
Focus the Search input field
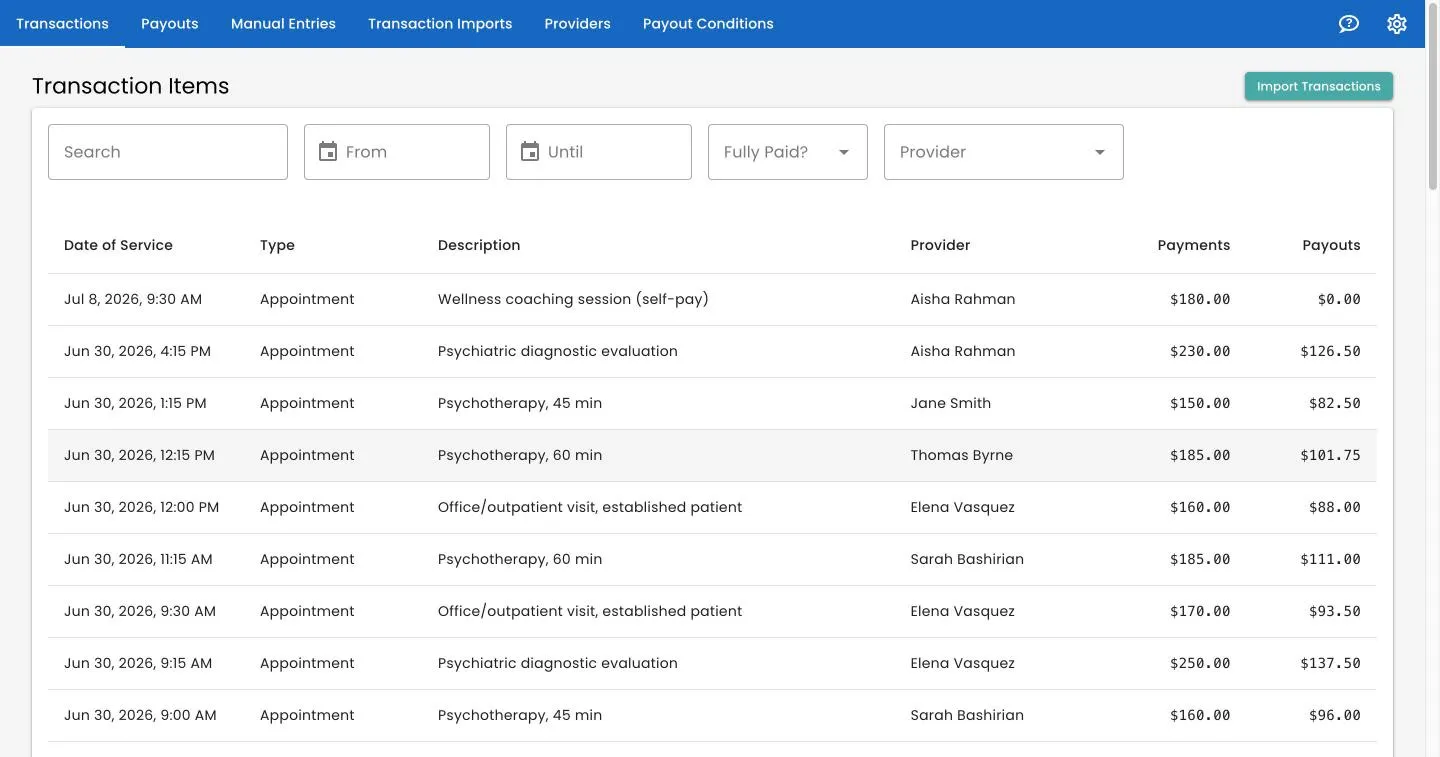[x=168, y=152]
